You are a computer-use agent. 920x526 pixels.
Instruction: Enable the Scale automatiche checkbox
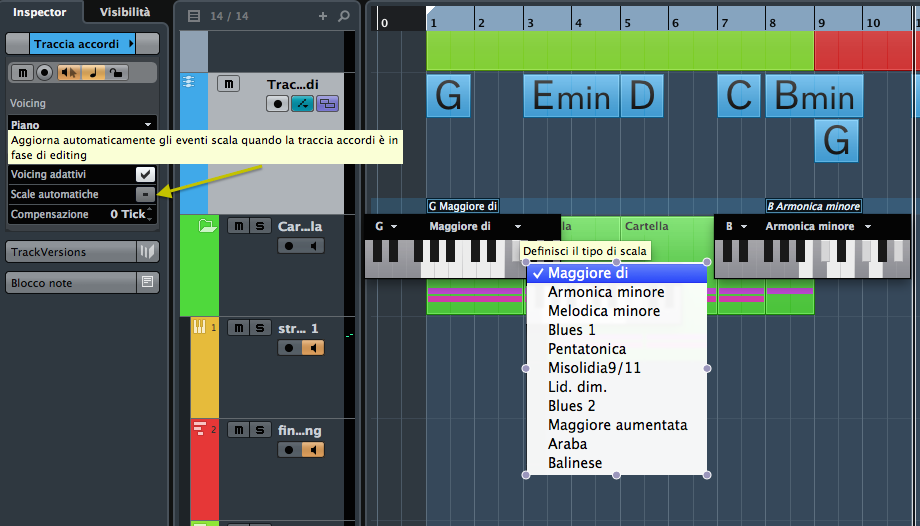coord(145,194)
